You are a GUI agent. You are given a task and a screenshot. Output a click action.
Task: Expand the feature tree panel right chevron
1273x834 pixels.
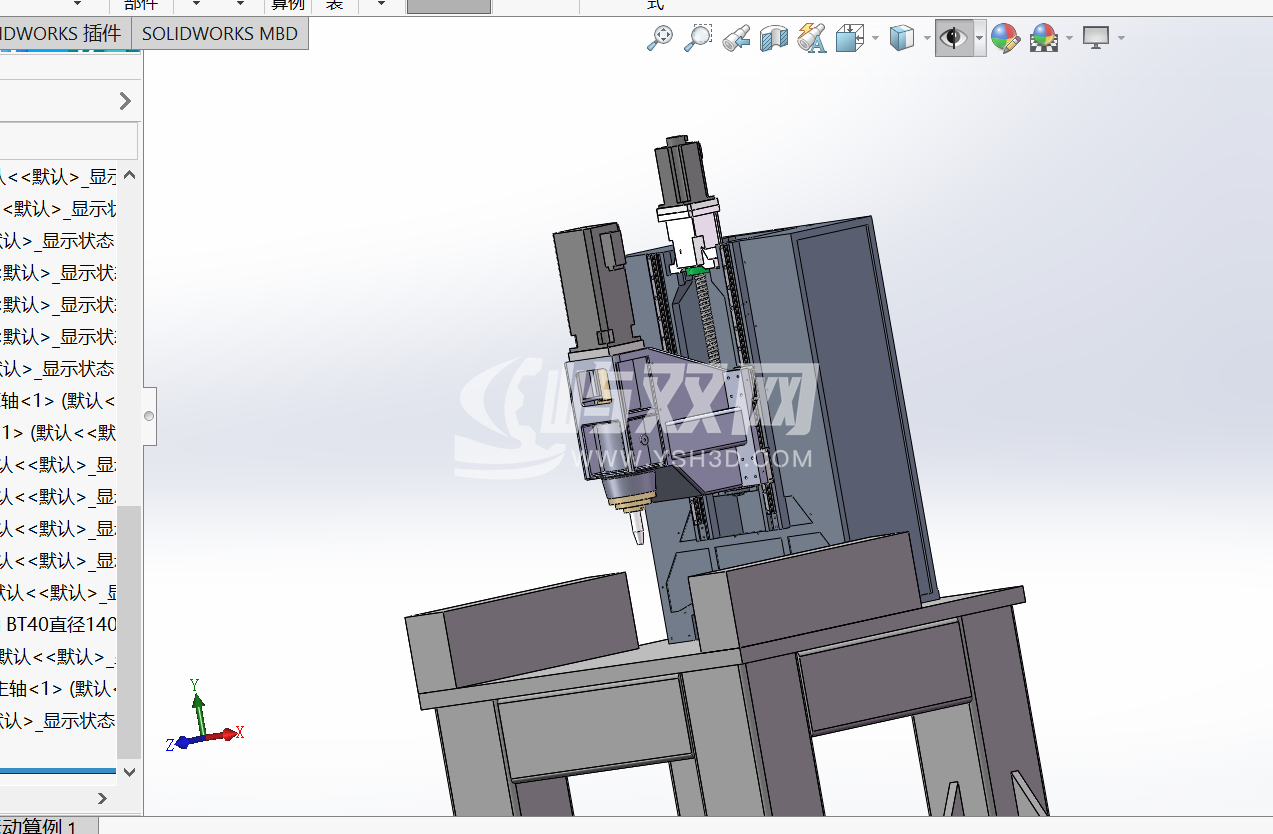(x=125, y=101)
